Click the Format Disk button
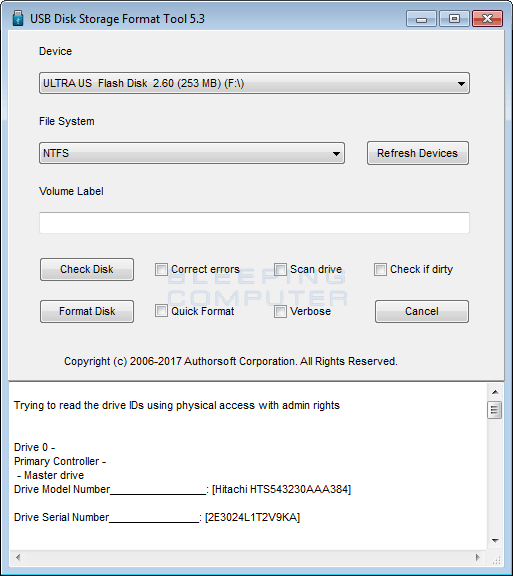Screen dimensions: 513x576 pos(87,311)
